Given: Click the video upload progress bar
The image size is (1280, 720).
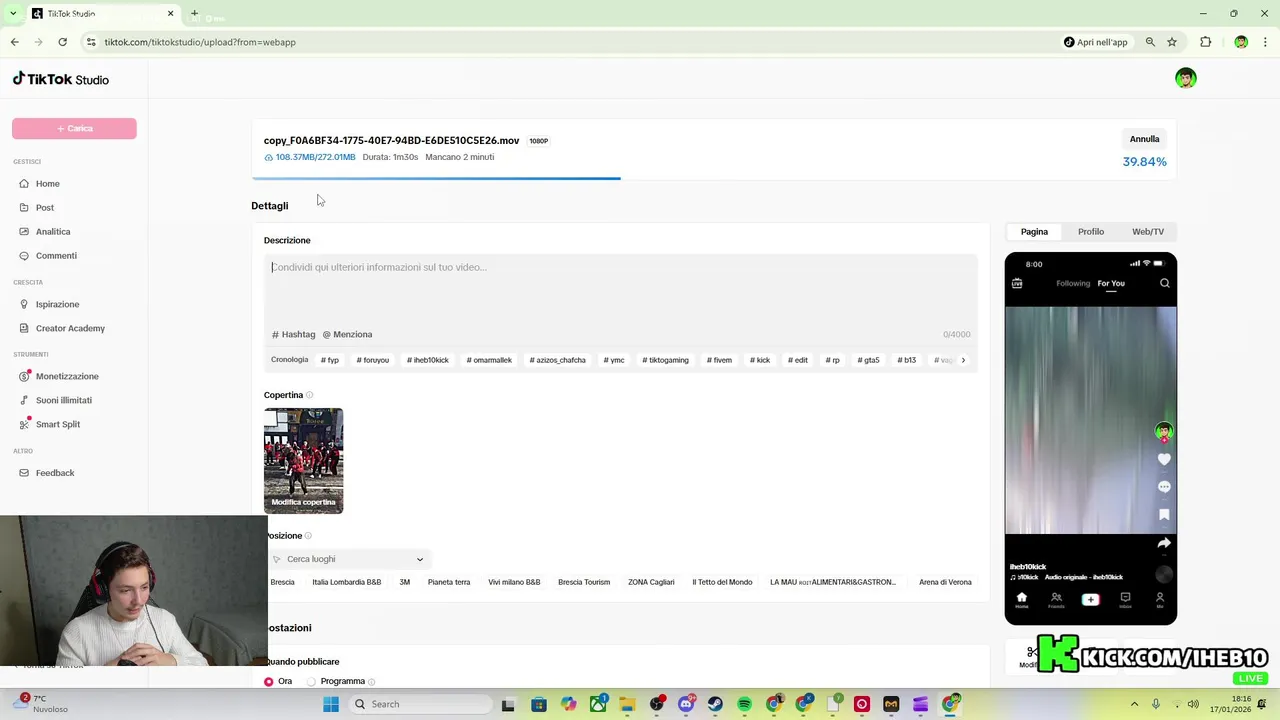Looking at the screenshot, I should tap(714, 178).
